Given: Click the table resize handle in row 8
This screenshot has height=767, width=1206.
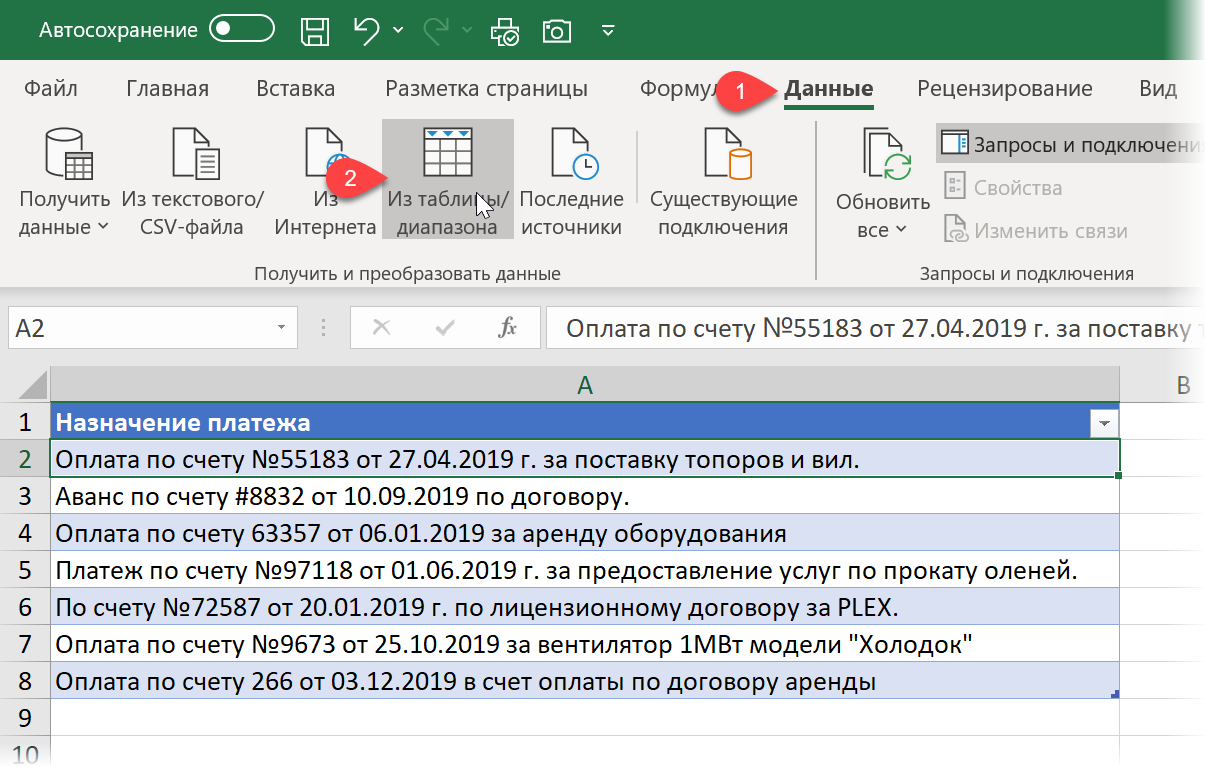Looking at the screenshot, I should [1115, 694].
